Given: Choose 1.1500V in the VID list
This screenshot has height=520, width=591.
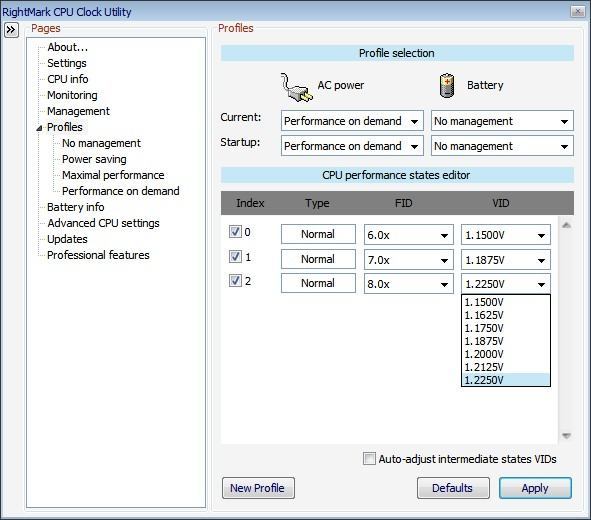Looking at the screenshot, I should [505, 302].
